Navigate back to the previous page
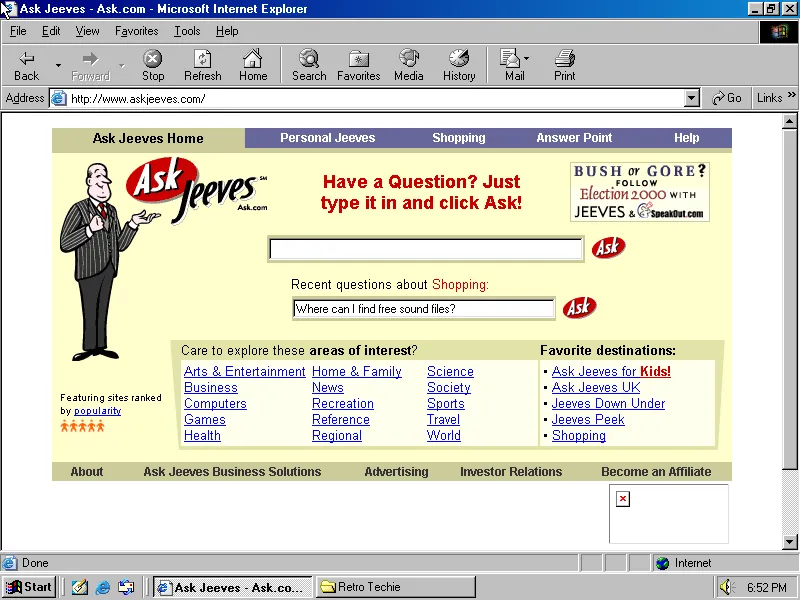The width and height of the screenshot is (800, 600). pyautogui.click(x=26, y=65)
